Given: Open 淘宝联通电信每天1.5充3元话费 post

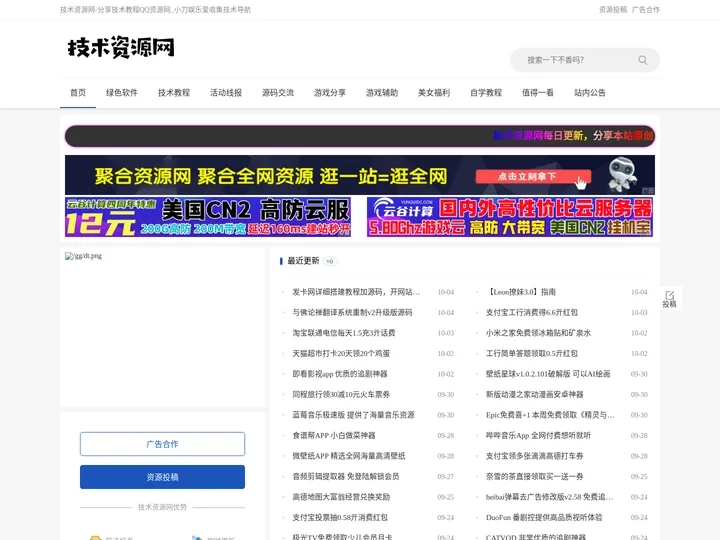Looking at the screenshot, I should [344, 333].
